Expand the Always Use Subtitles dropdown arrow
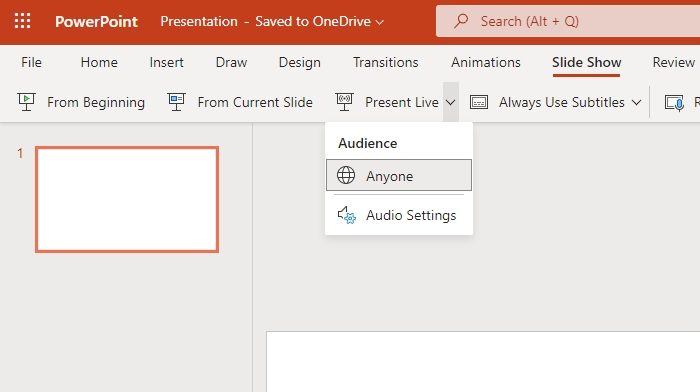This screenshot has width=700, height=392. coord(637,103)
